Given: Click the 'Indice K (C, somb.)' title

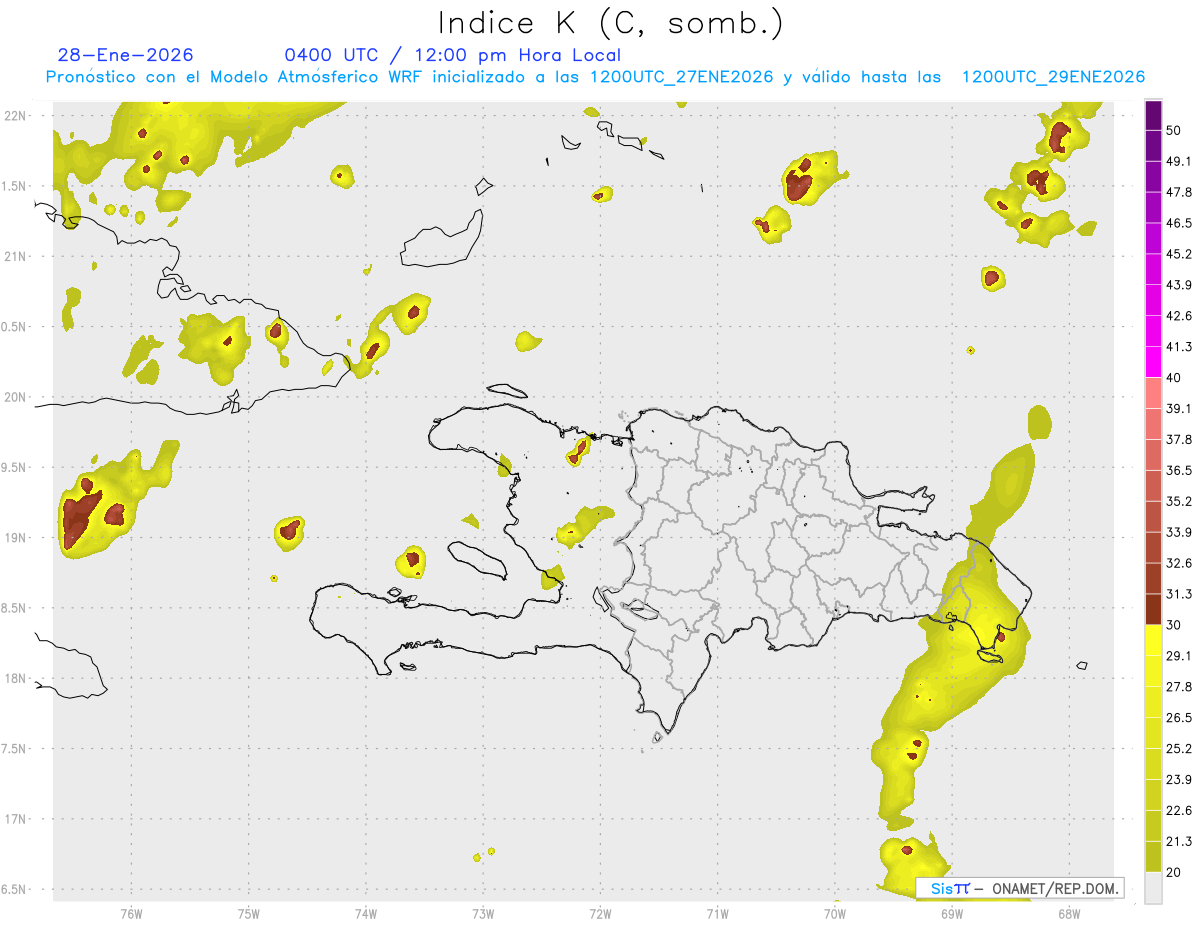Looking at the screenshot, I should tap(610, 23).
